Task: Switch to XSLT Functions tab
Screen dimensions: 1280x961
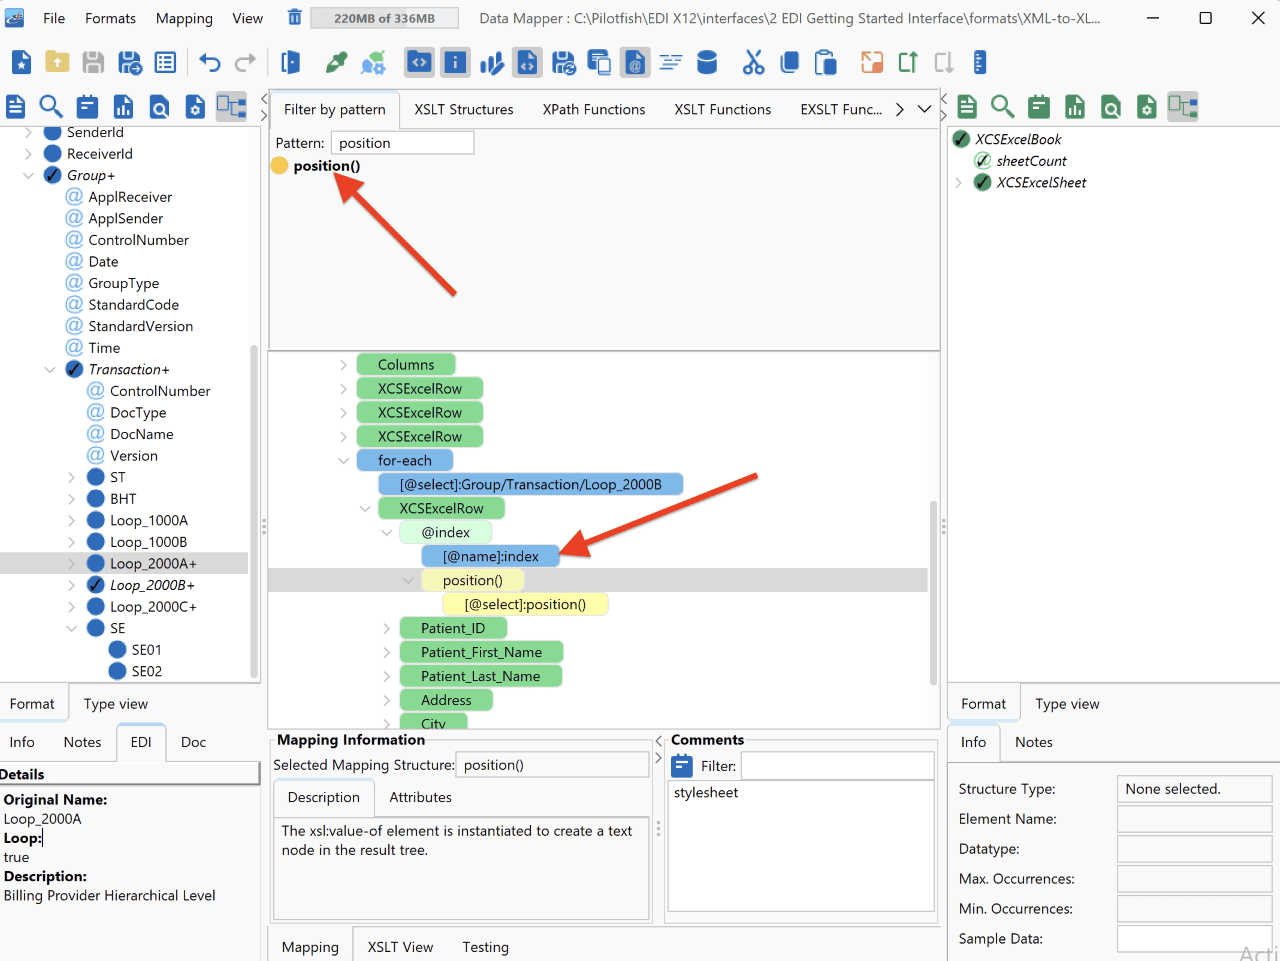Action: [722, 109]
